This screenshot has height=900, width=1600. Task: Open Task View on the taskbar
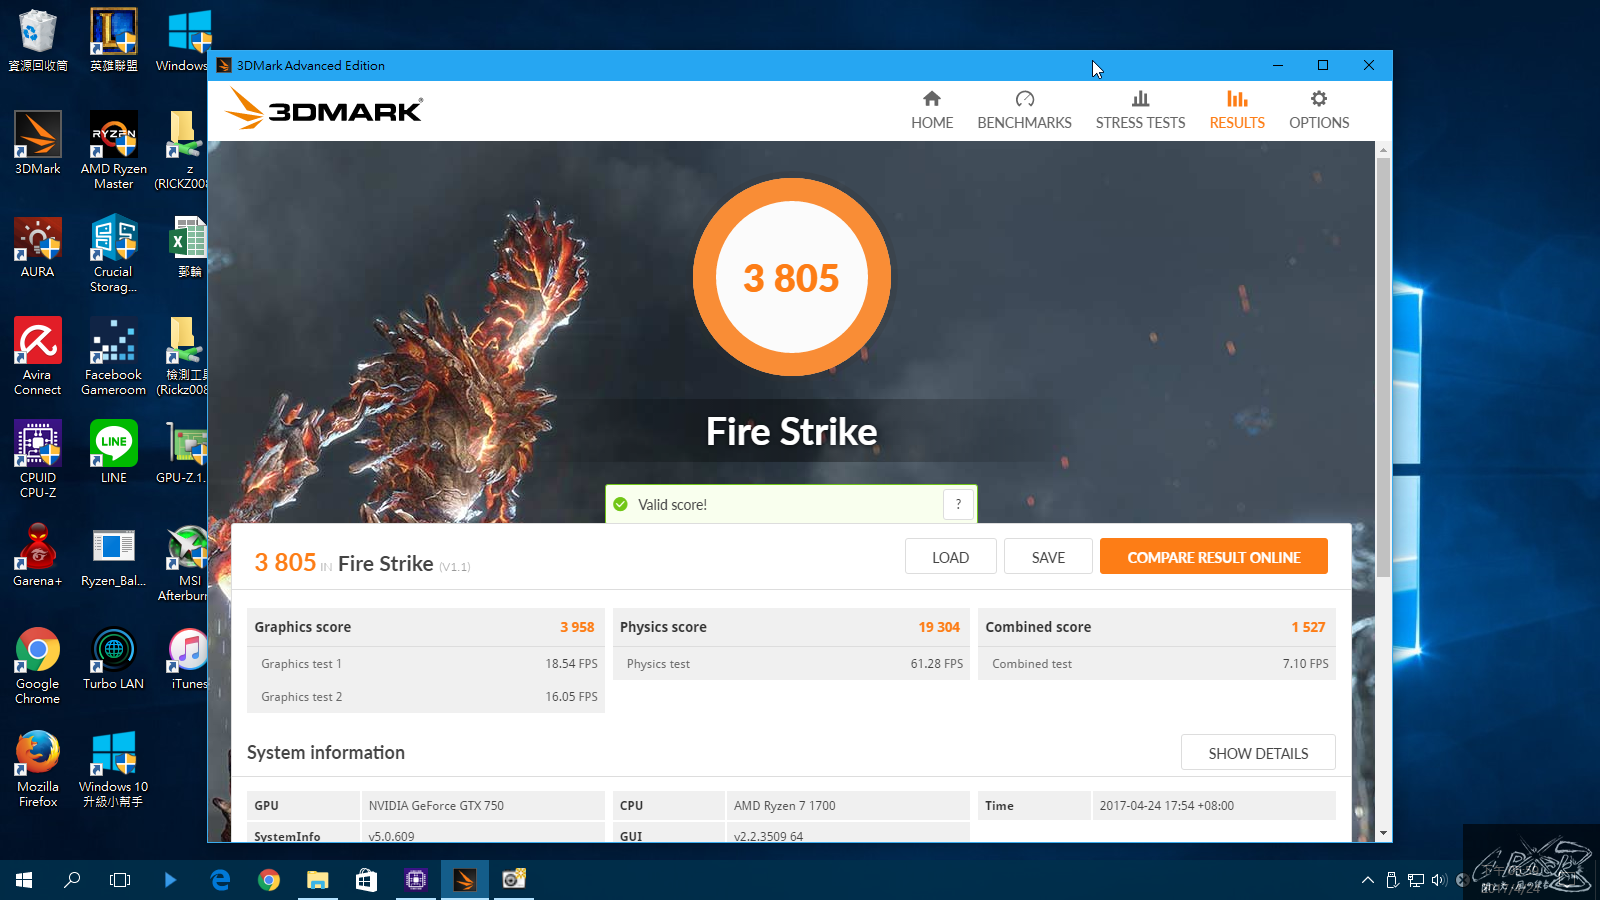(120, 880)
